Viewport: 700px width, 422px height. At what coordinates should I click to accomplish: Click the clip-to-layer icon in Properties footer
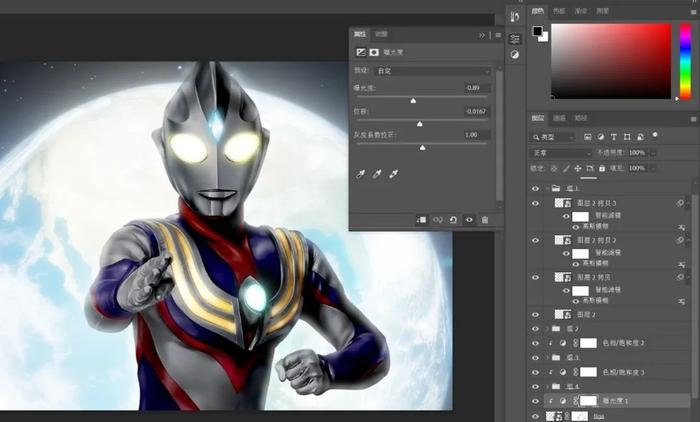pyautogui.click(x=421, y=220)
